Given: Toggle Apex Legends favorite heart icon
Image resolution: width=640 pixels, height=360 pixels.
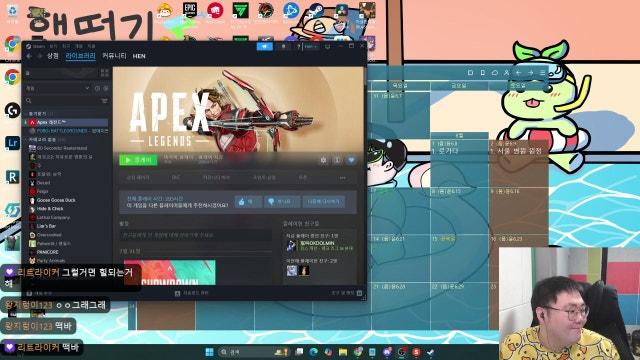Looking at the screenshot, I should (351, 160).
